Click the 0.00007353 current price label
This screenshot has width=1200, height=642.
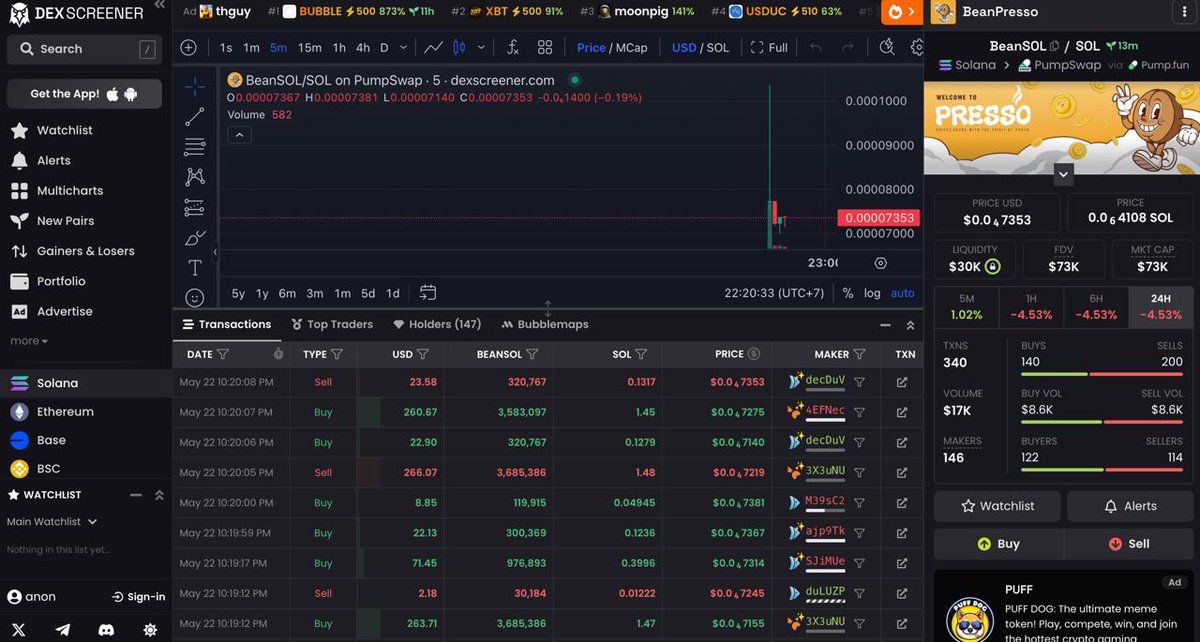coord(877,218)
